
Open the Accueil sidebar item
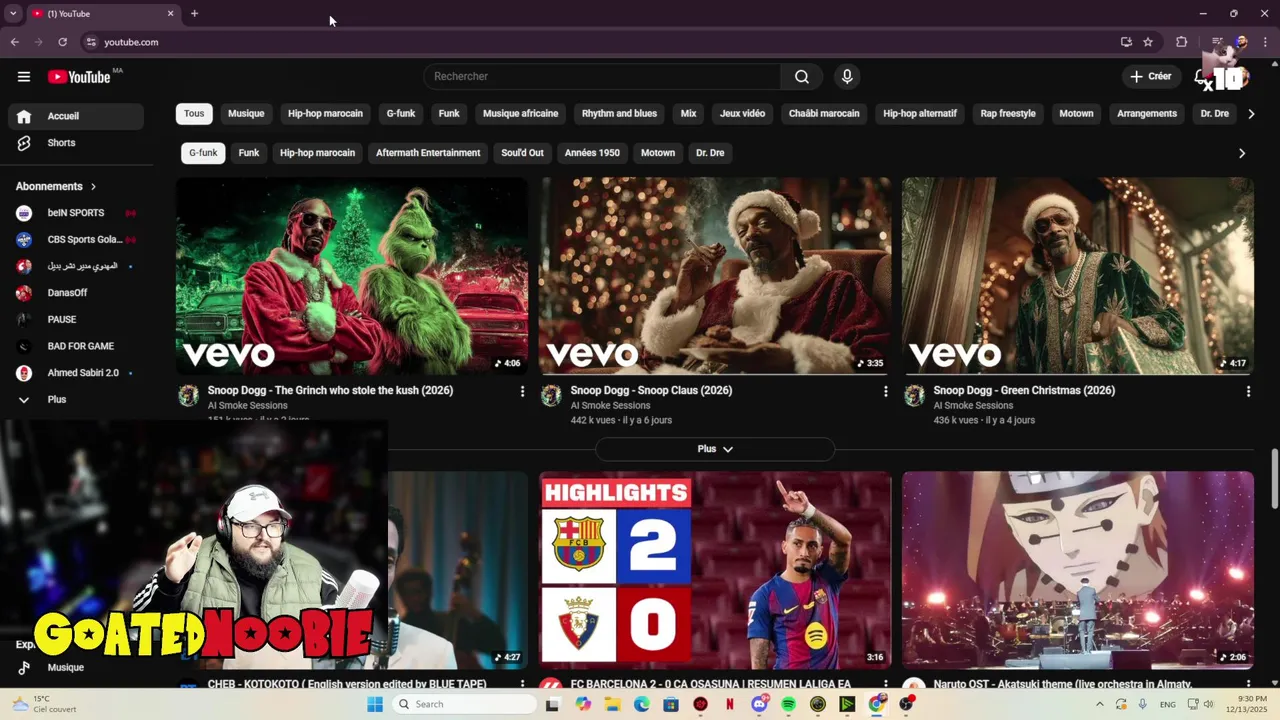pyautogui.click(x=76, y=116)
